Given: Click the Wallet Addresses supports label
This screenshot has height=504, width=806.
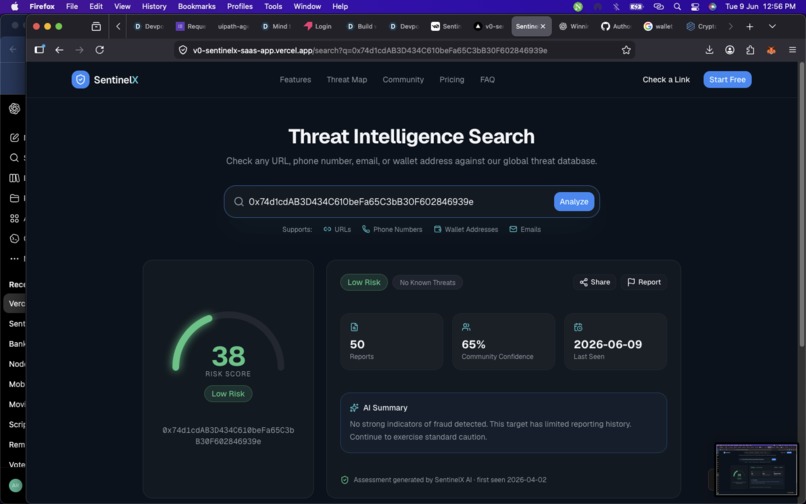Looking at the screenshot, I should tap(466, 229).
